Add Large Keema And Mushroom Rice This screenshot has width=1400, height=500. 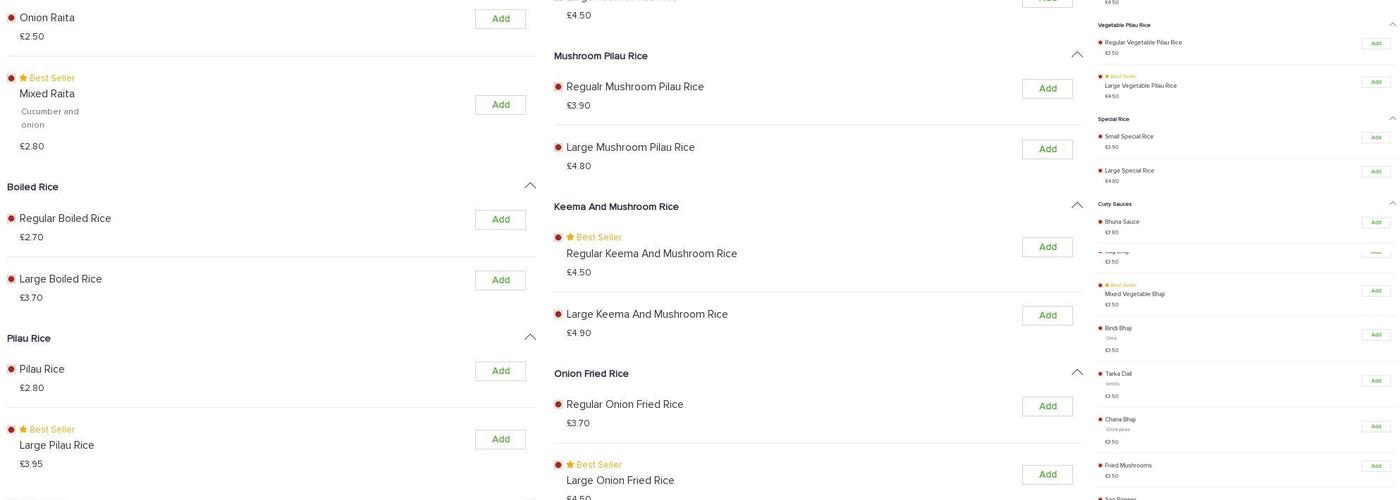coord(1047,316)
